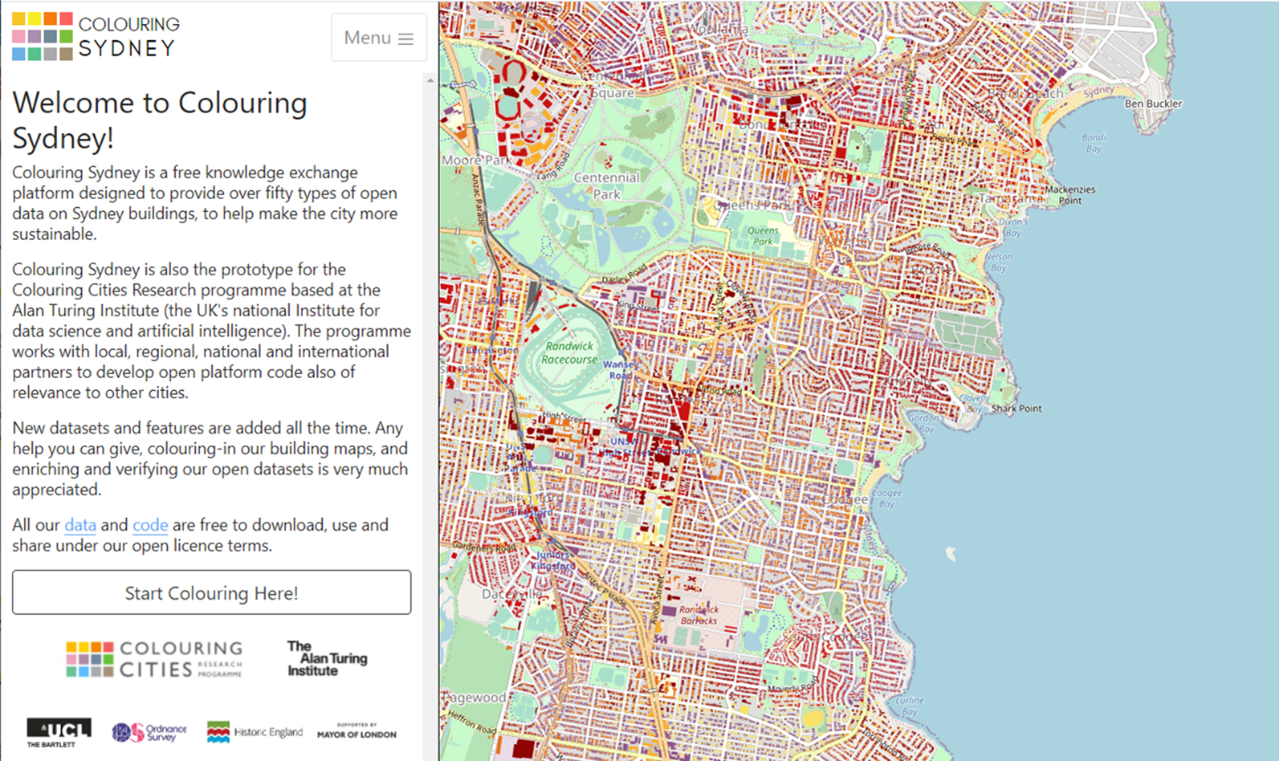Click Mackenzies Point label on map
The width and height of the screenshot is (1279, 761).
(x=1070, y=195)
